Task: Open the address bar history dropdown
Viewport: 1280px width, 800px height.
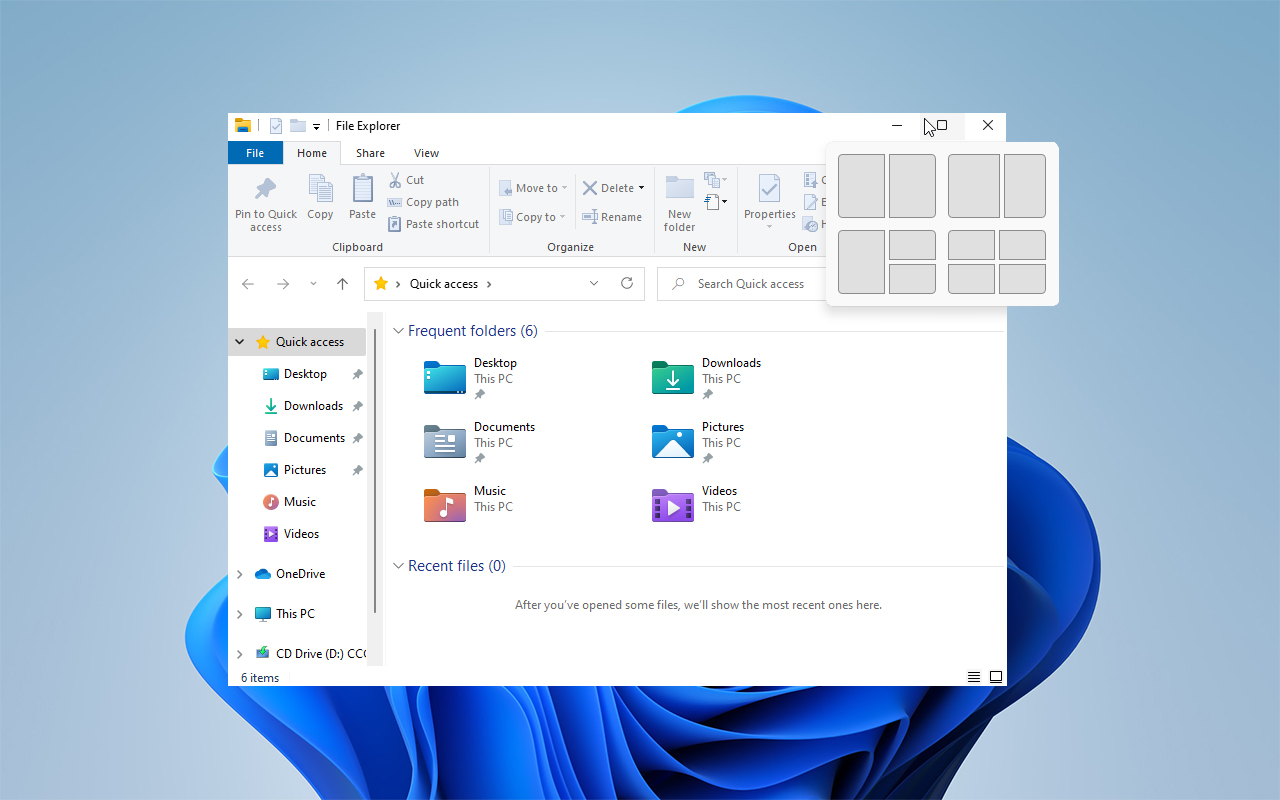Action: tap(594, 284)
